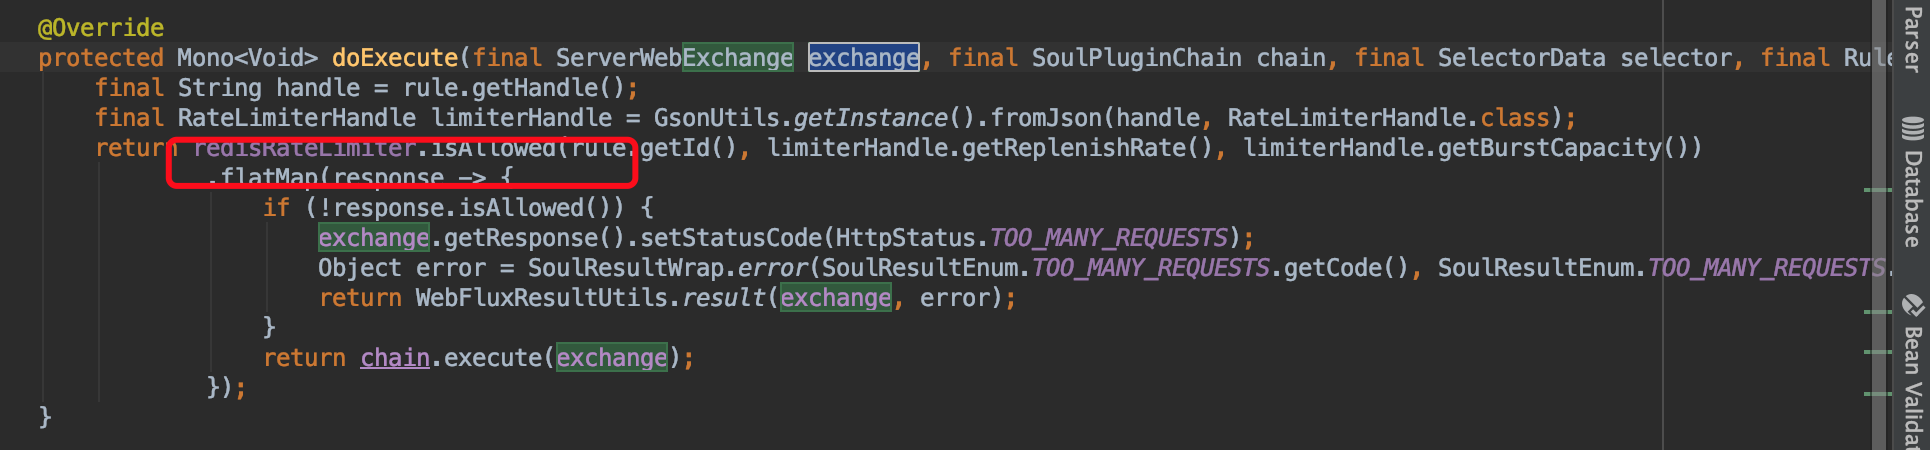Click the SoulResultWrap.error method call

(668, 268)
